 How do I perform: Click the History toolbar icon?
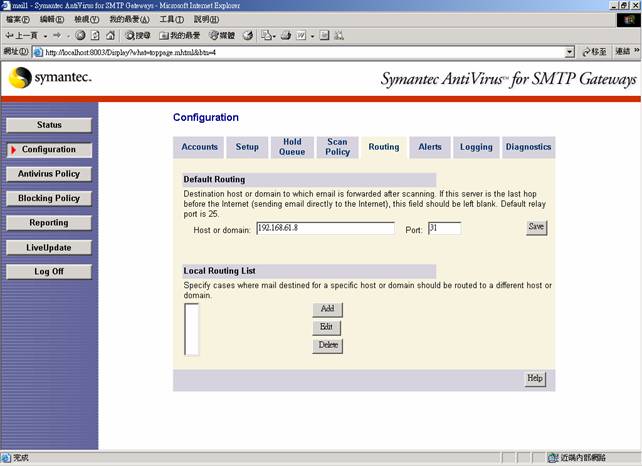[x=248, y=36]
